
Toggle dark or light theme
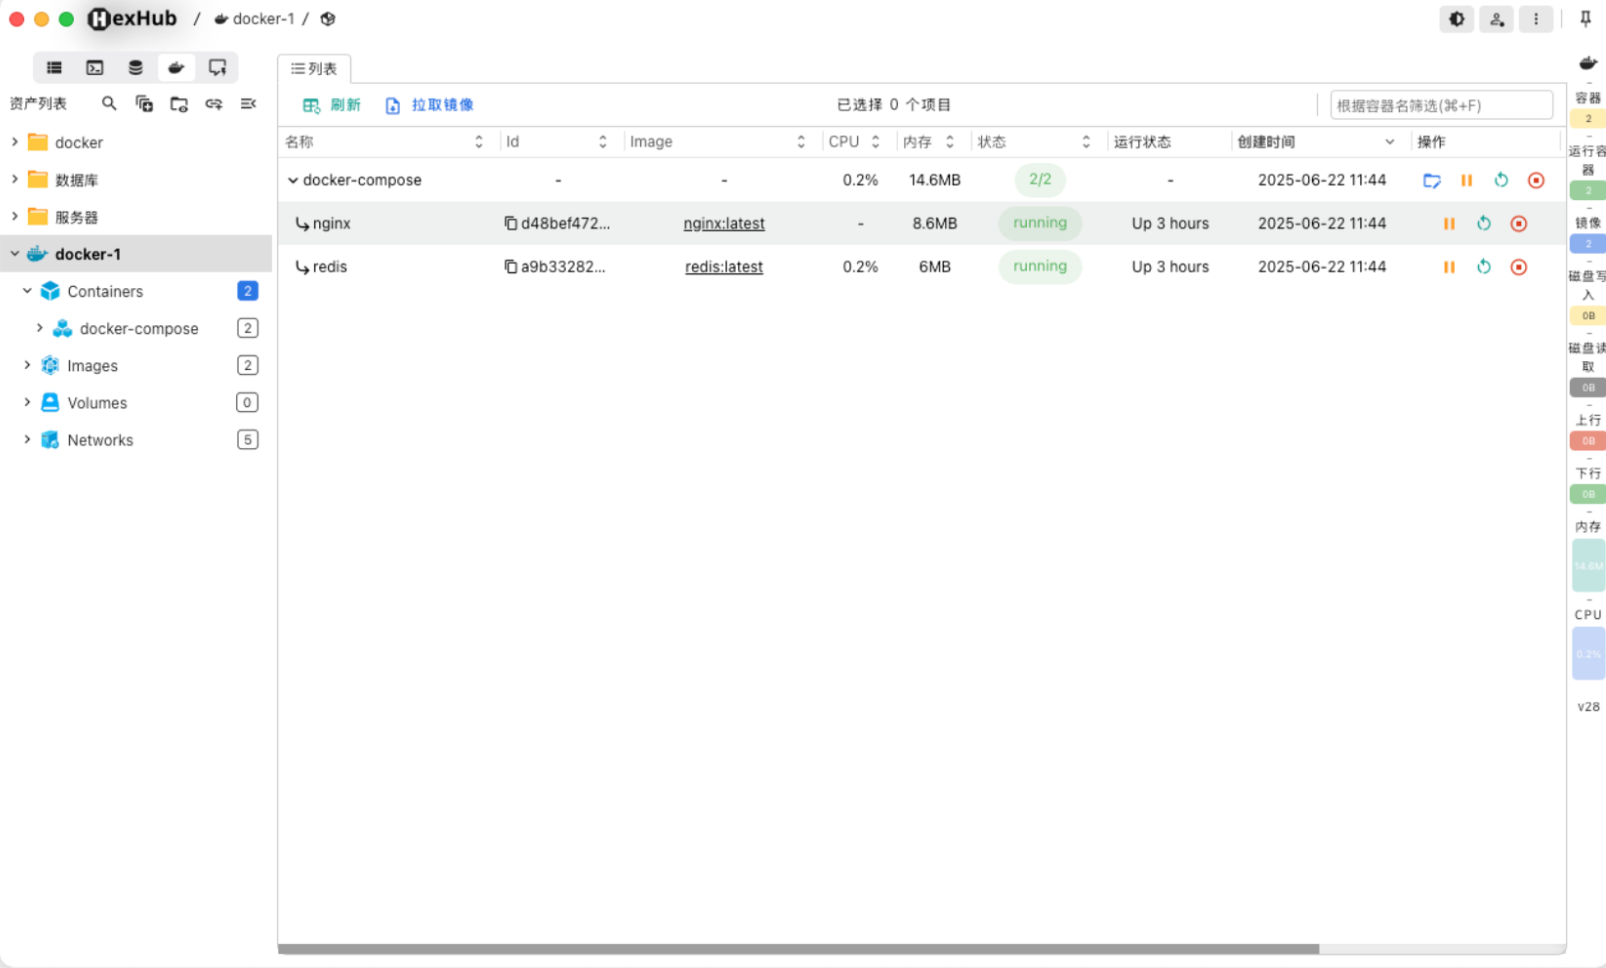point(1457,19)
